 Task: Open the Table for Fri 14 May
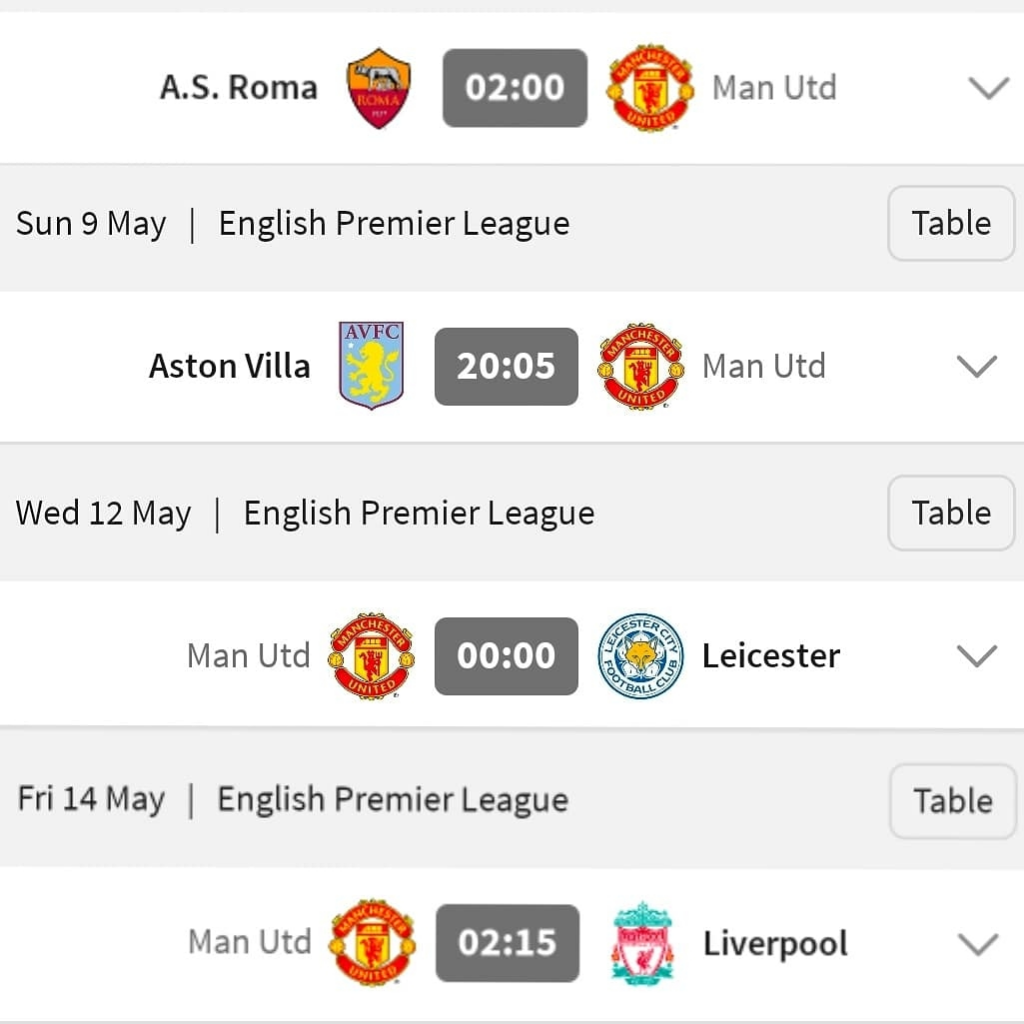952,800
